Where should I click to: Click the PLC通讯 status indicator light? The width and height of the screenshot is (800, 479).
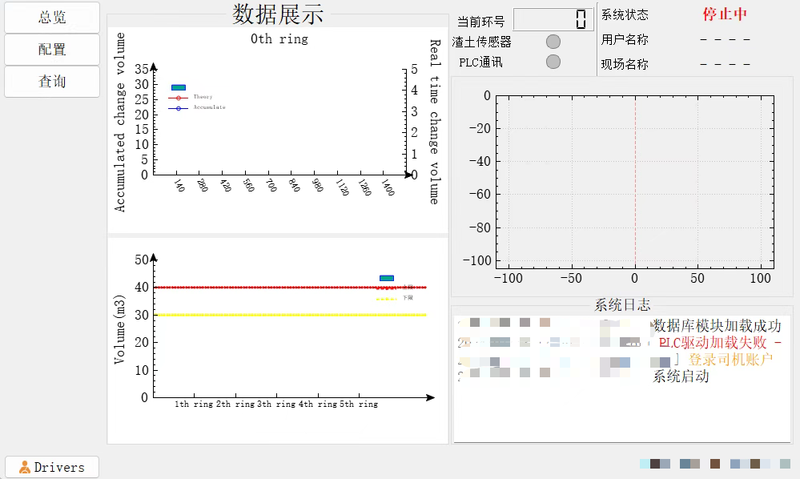pos(553,62)
